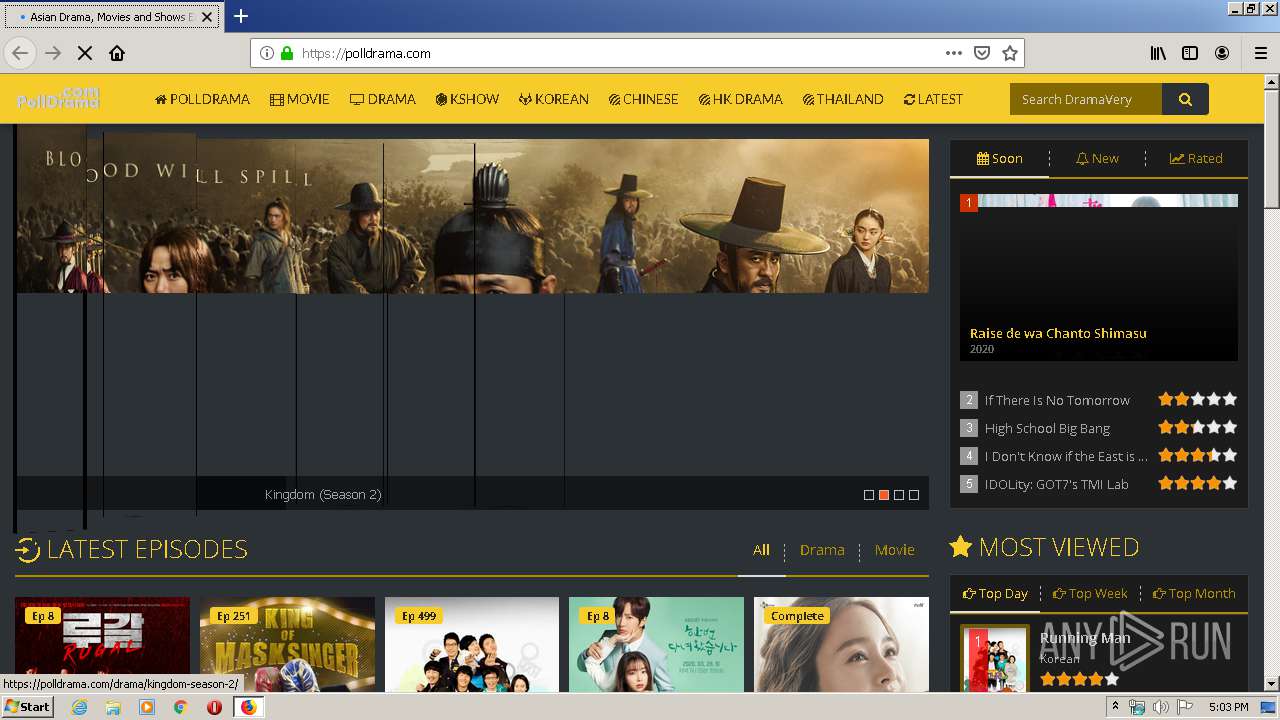Open Kingdom (Season 2) banner title
Screen dimensions: 1280x720
(323, 494)
